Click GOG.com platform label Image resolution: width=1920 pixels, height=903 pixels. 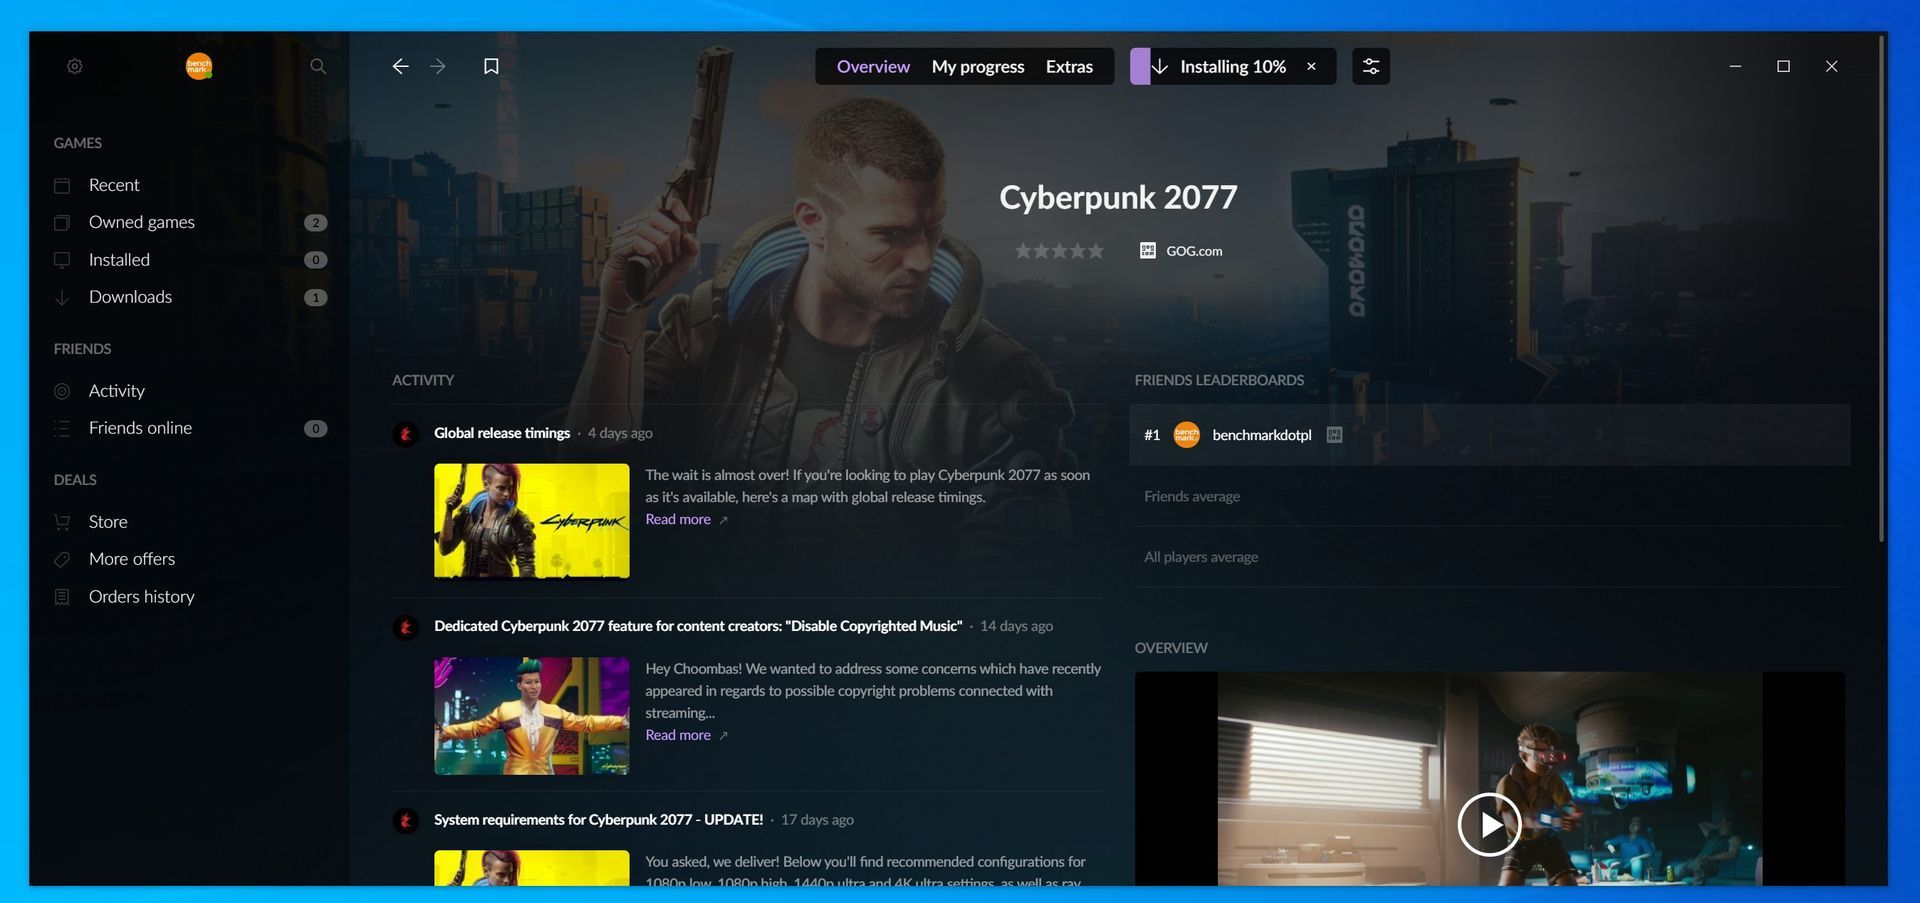tap(1194, 251)
